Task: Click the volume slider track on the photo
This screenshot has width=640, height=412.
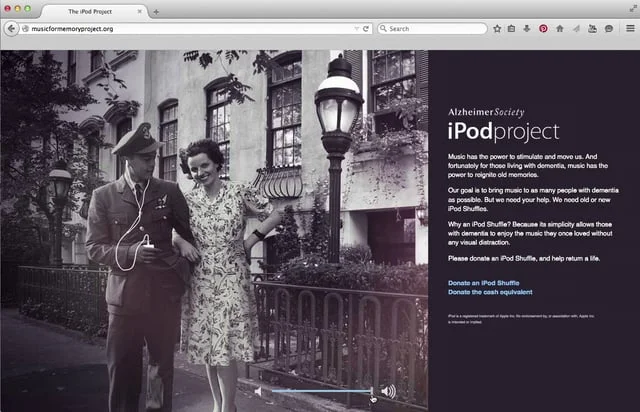Action: [x=322, y=391]
